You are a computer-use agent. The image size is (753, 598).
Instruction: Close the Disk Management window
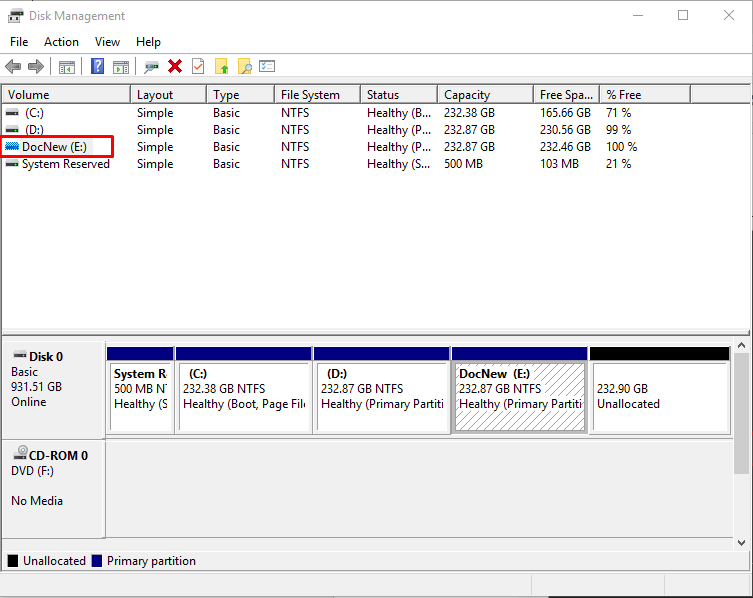pyautogui.click(x=729, y=15)
